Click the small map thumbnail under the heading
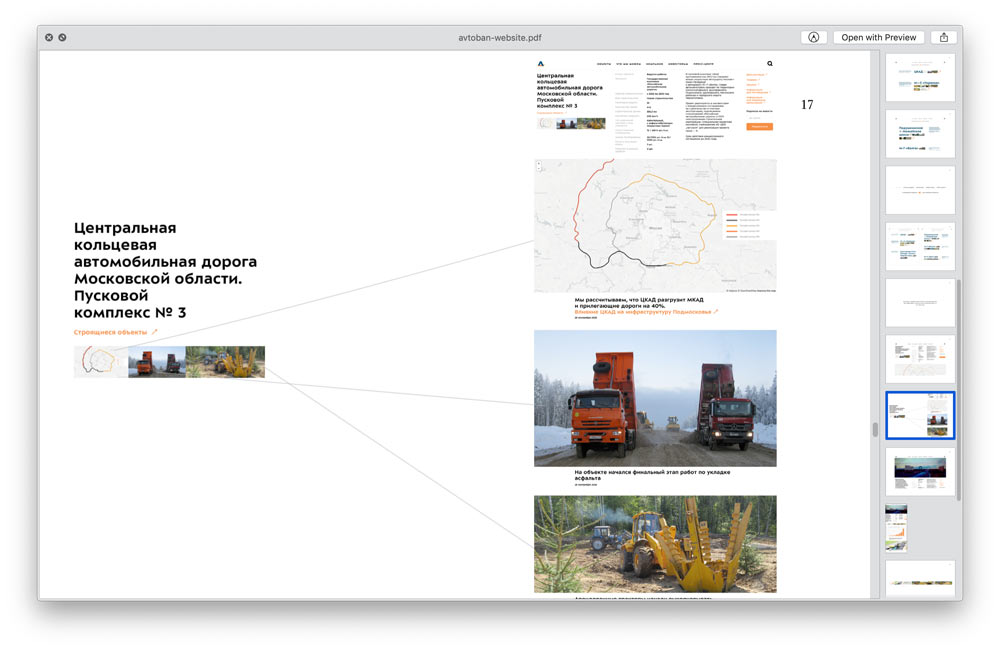This screenshot has height=650, width=1000. click(x=100, y=362)
